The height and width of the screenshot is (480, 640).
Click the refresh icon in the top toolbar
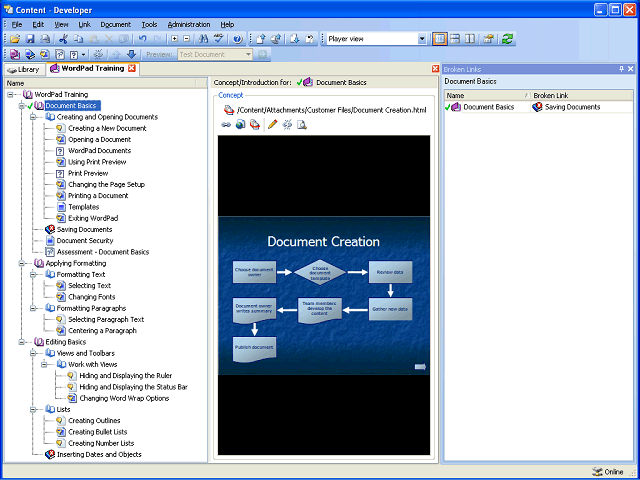coord(507,39)
